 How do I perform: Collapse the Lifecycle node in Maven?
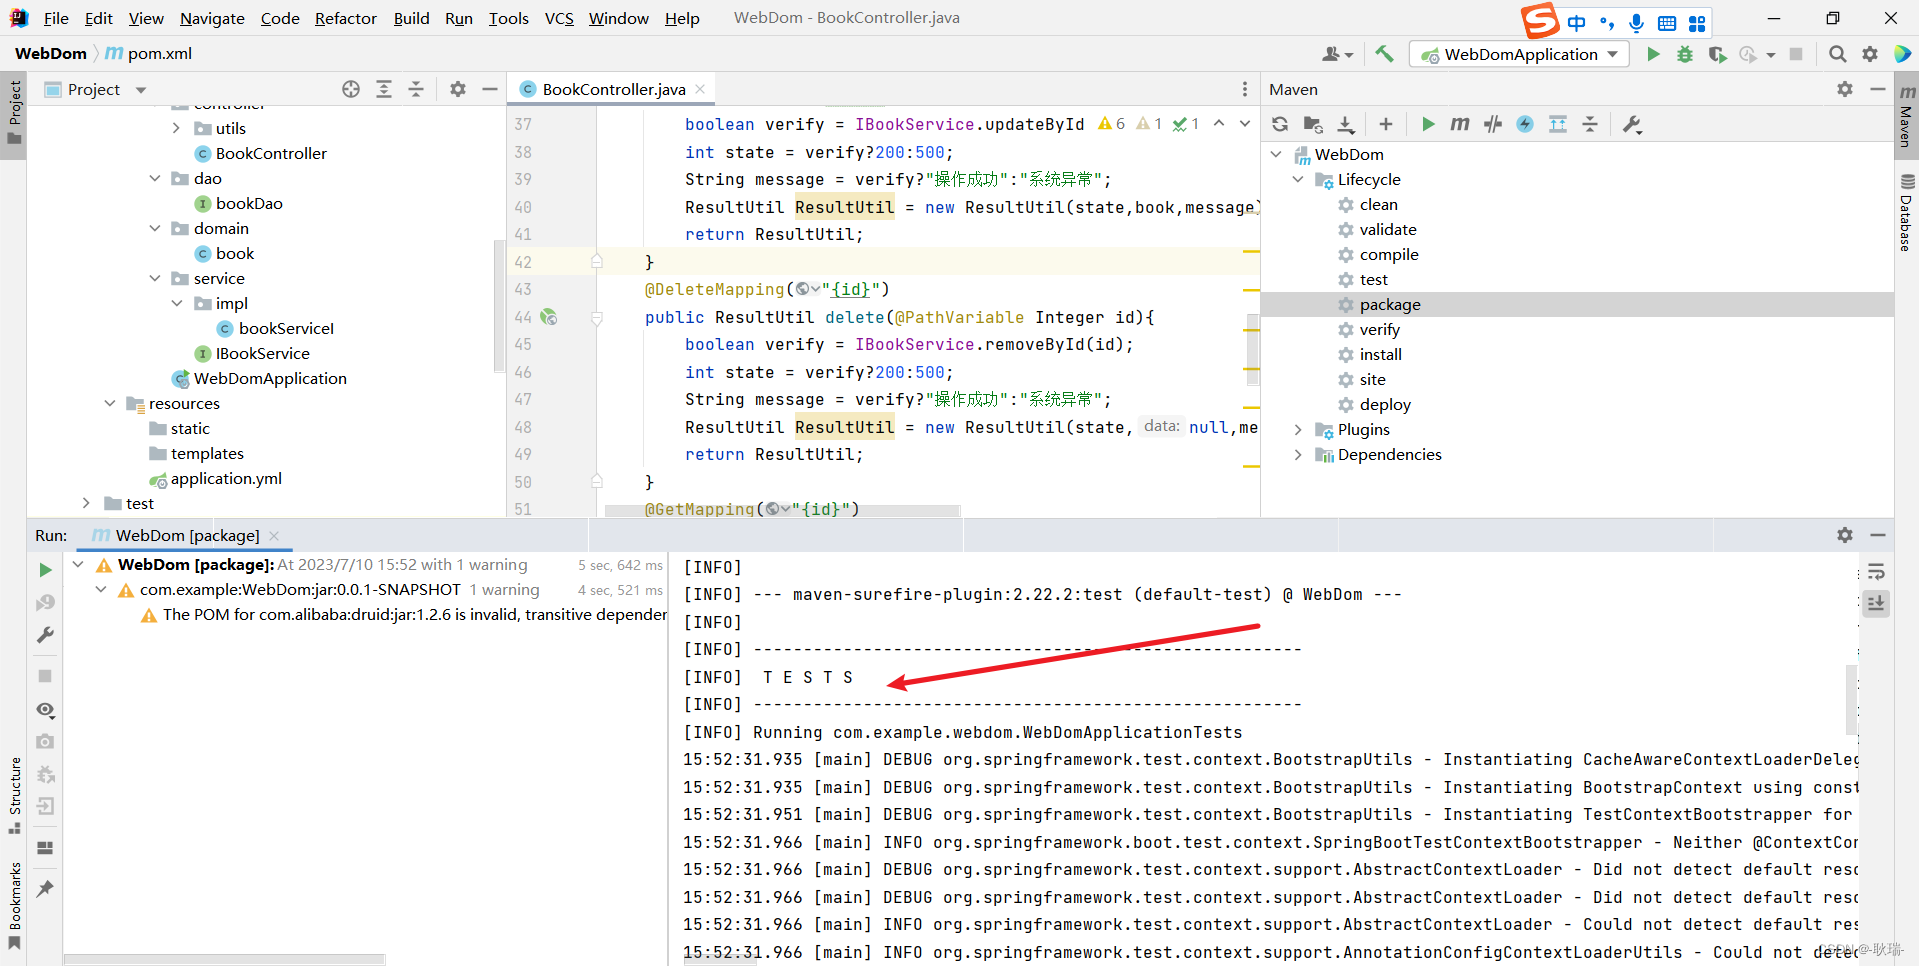pos(1298,179)
